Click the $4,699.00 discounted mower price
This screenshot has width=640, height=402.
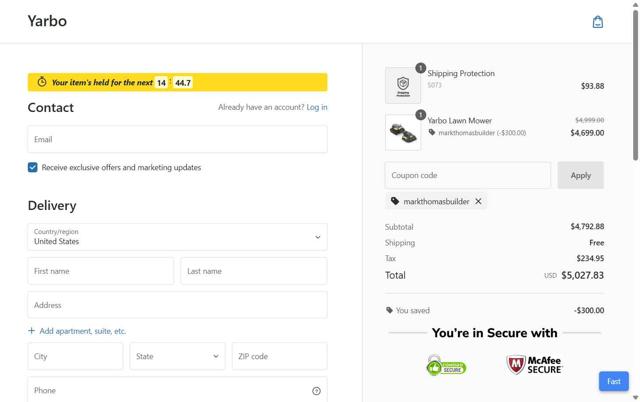tap(587, 133)
